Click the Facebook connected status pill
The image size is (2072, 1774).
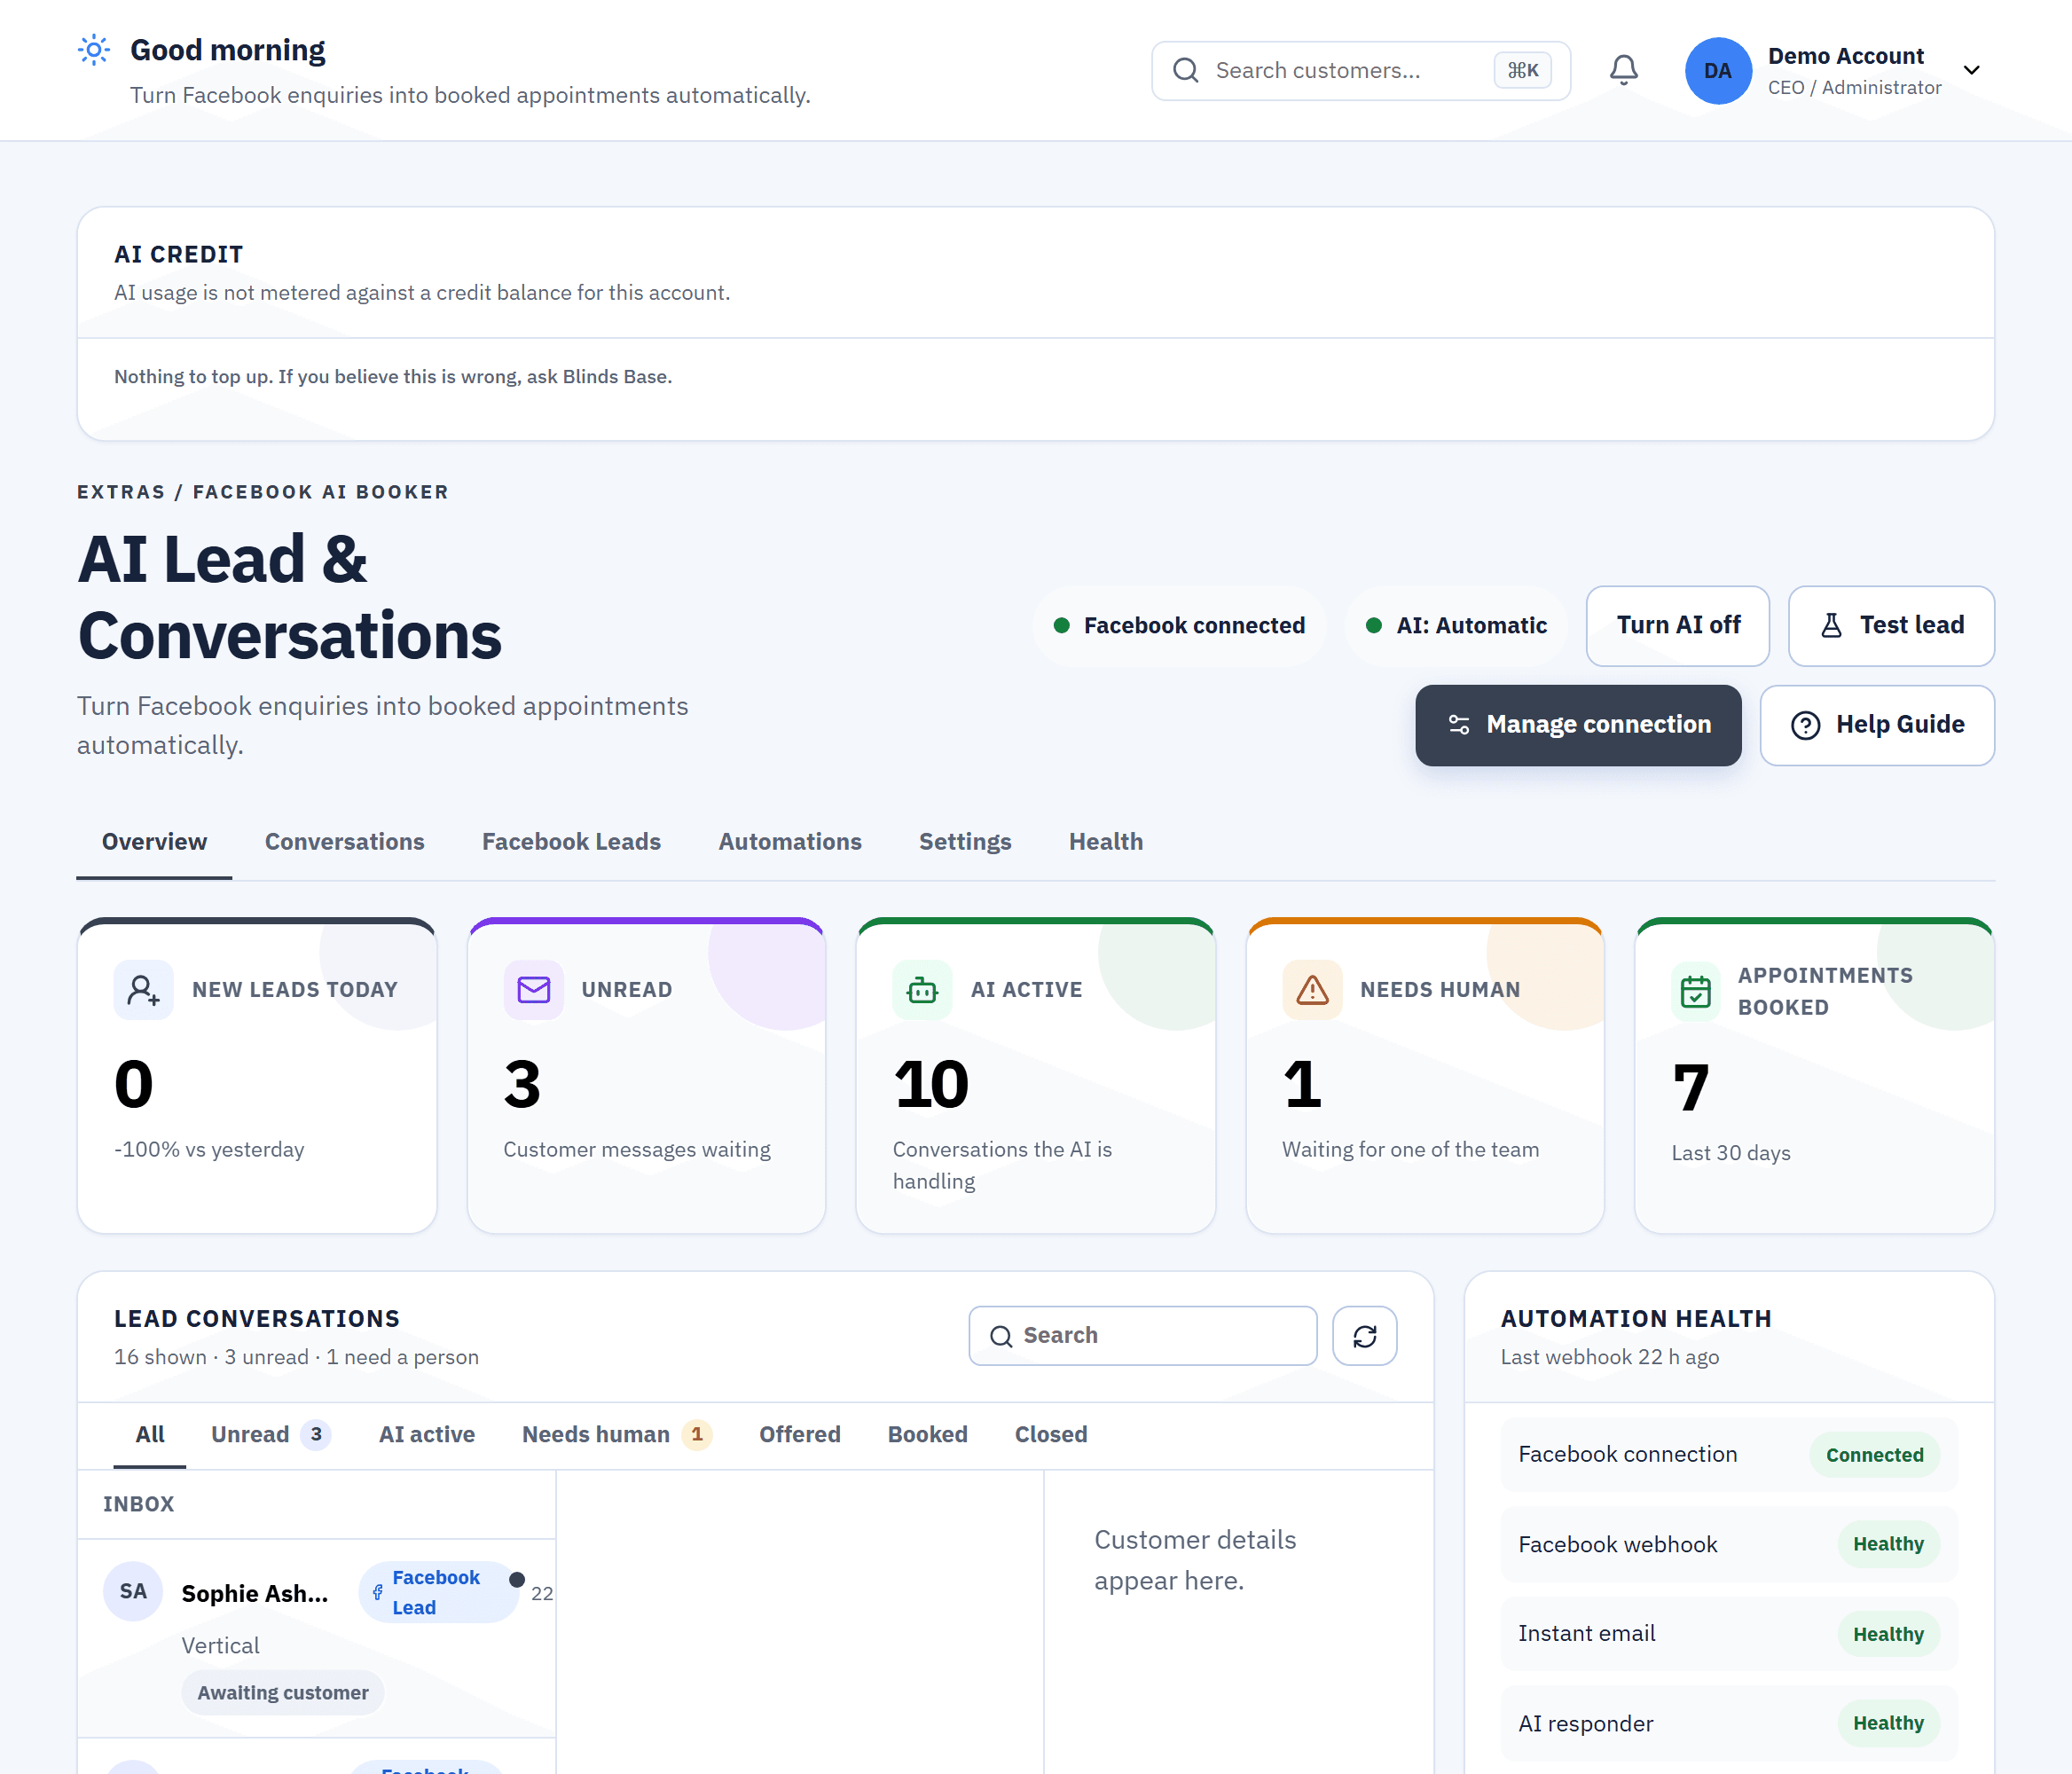(1179, 626)
